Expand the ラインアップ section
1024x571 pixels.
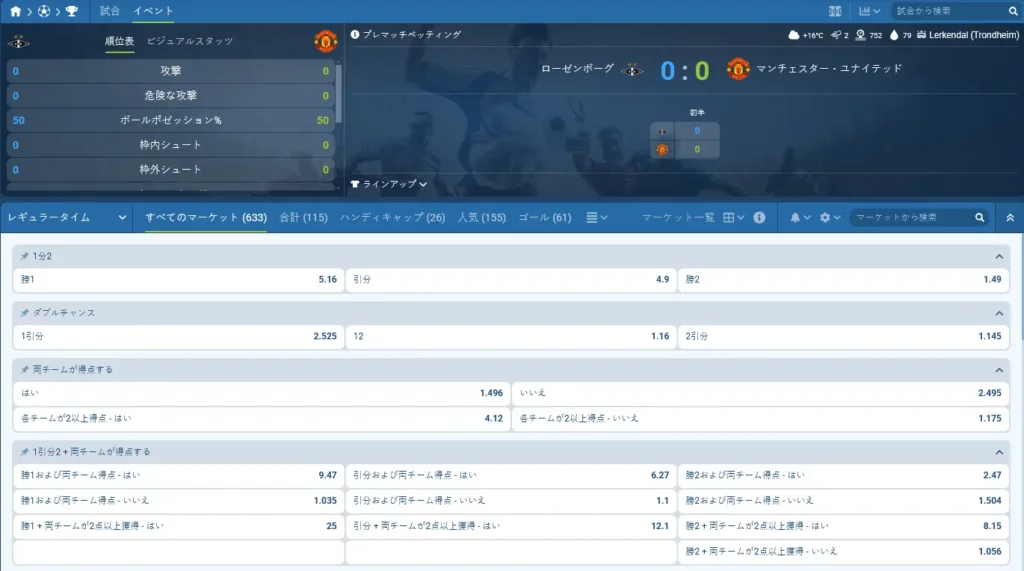[389, 184]
